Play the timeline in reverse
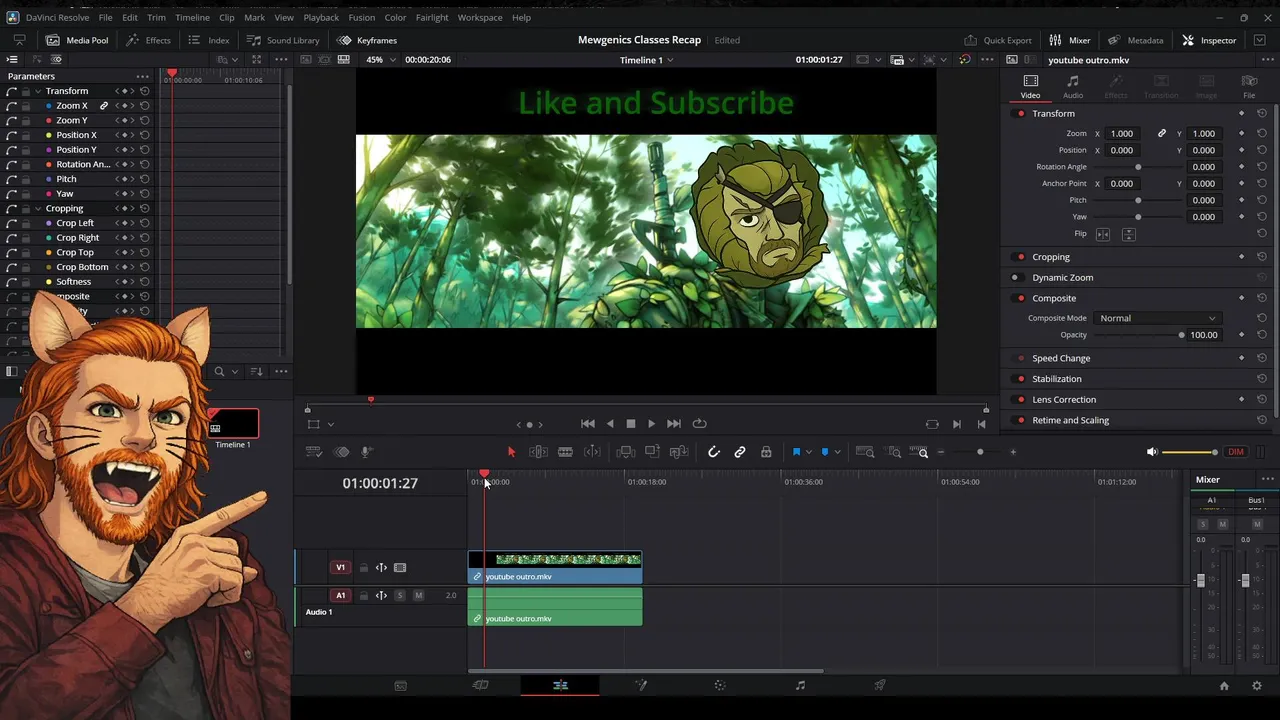 (x=610, y=424)
